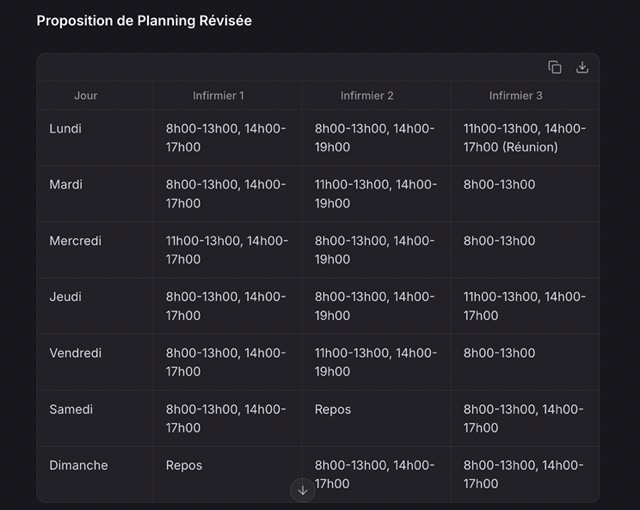Select the 'Samedi' row label
This screenshot has width=640, height=510.
coord(71,409)
